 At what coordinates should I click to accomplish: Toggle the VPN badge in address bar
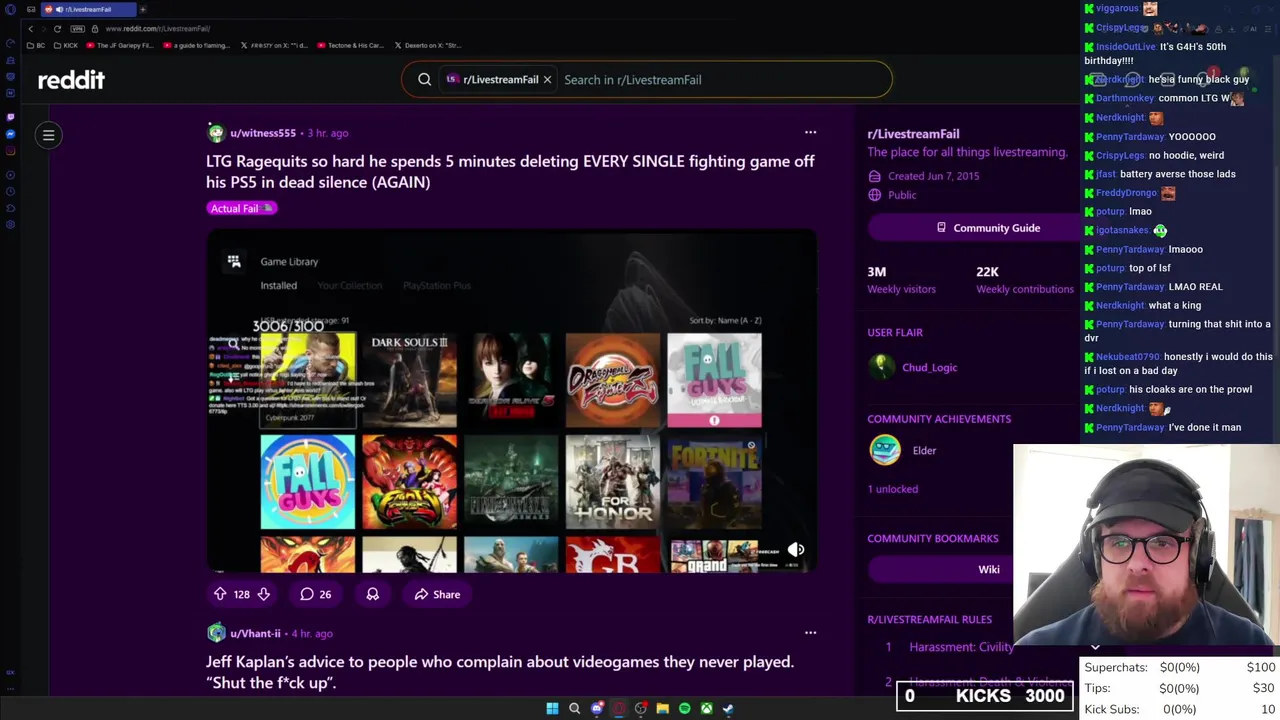78,28
